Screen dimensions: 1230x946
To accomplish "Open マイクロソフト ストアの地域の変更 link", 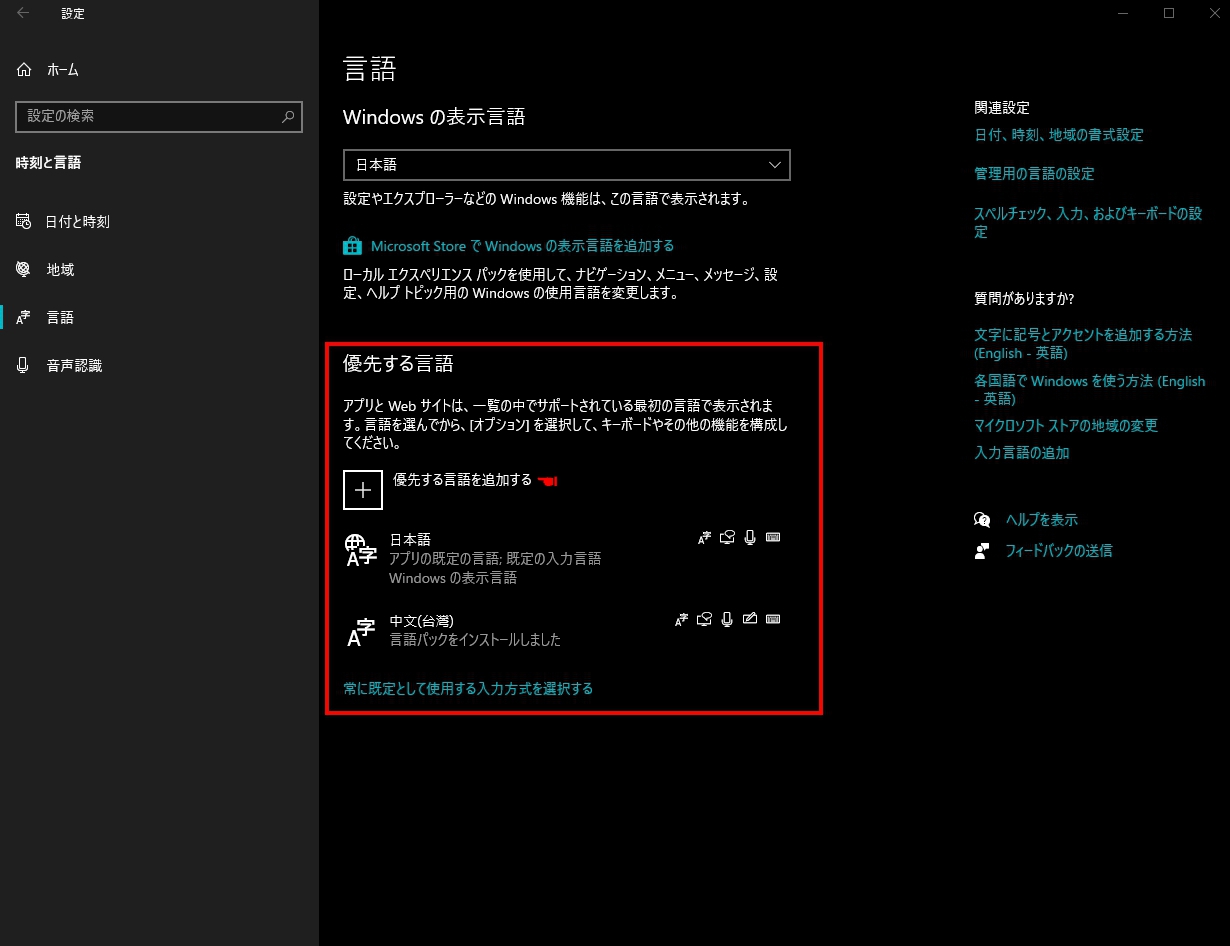I will (x=1066, y=426).
